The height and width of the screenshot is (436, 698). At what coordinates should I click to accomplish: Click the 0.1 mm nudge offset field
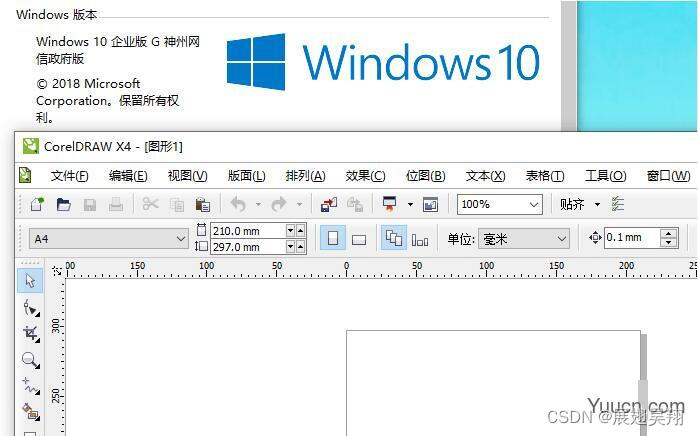click(x=632, y=237)
